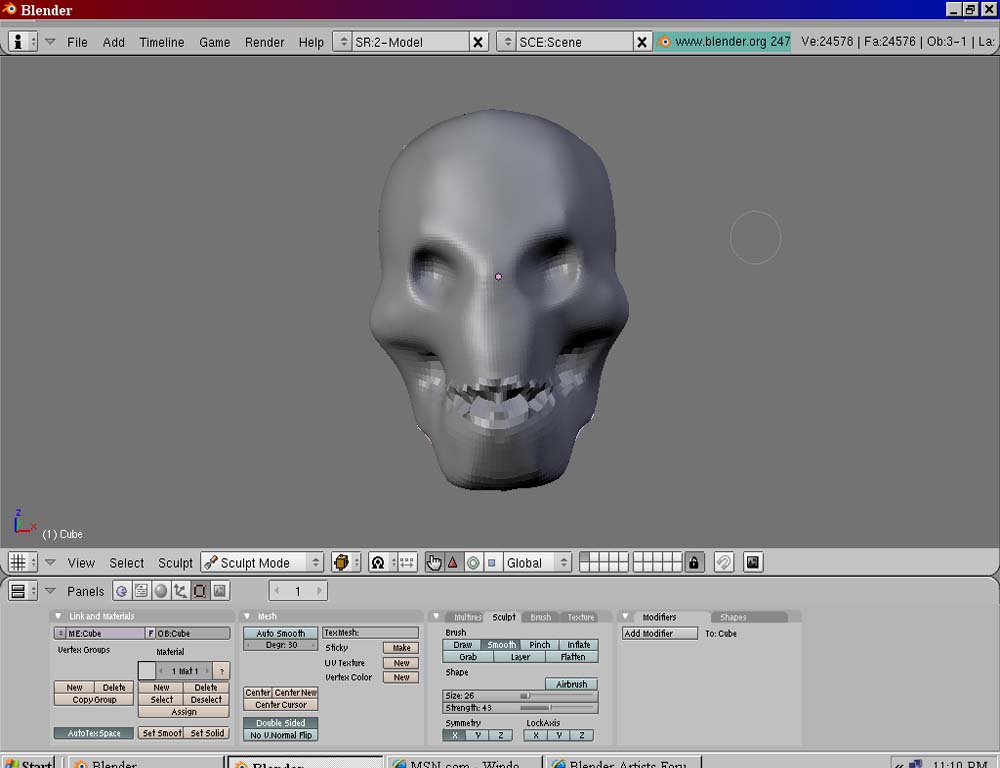Screen dimensions: 1000x768
Task: Switch to Object context axes icon
Action: tap(180, 591)
